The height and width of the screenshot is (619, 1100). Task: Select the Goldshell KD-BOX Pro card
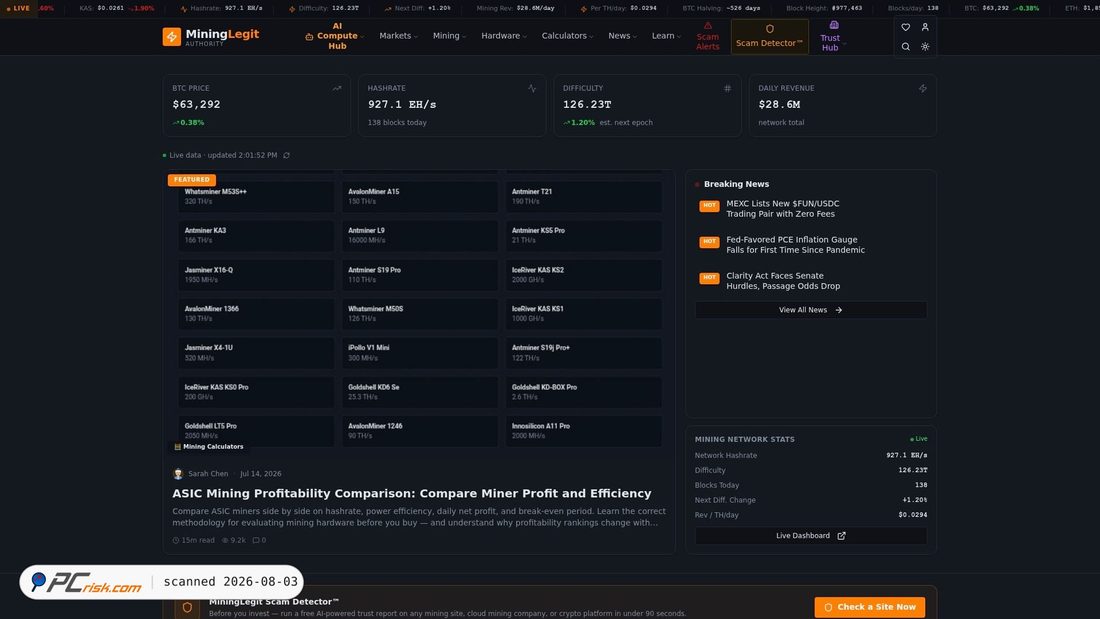[584, 392]
